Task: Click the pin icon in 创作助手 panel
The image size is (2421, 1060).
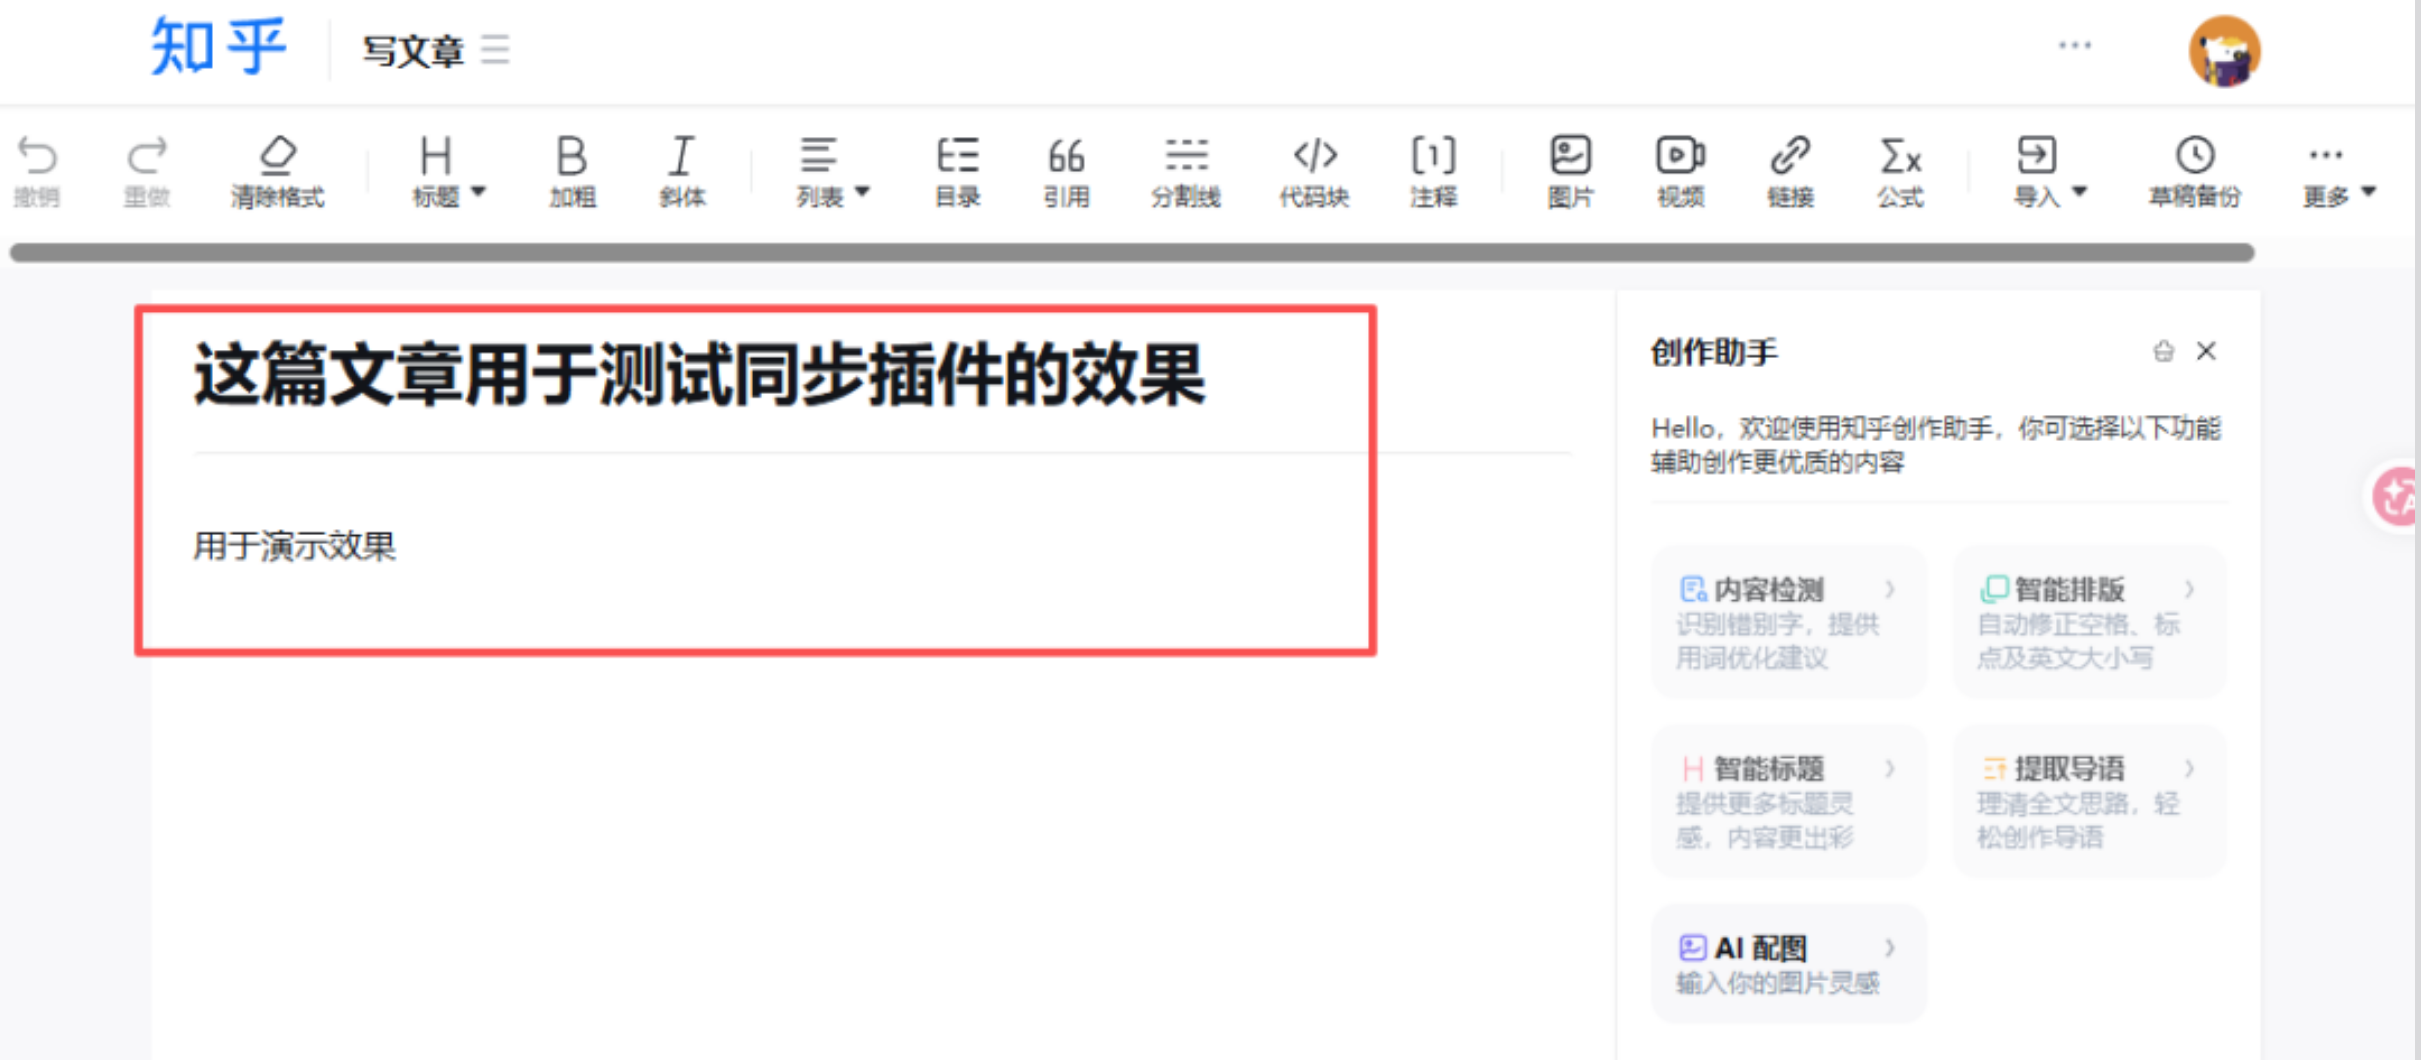Action: (2163, 351)
